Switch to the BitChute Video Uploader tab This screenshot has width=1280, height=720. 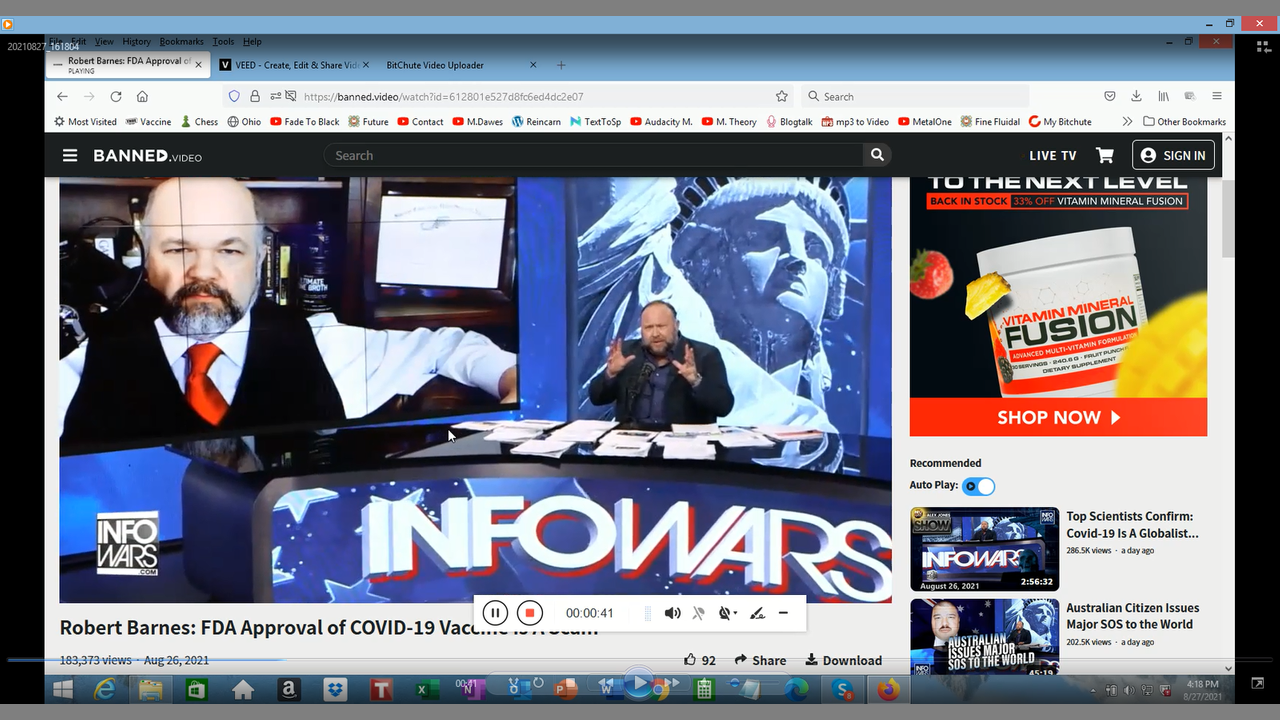coord(435,65)
